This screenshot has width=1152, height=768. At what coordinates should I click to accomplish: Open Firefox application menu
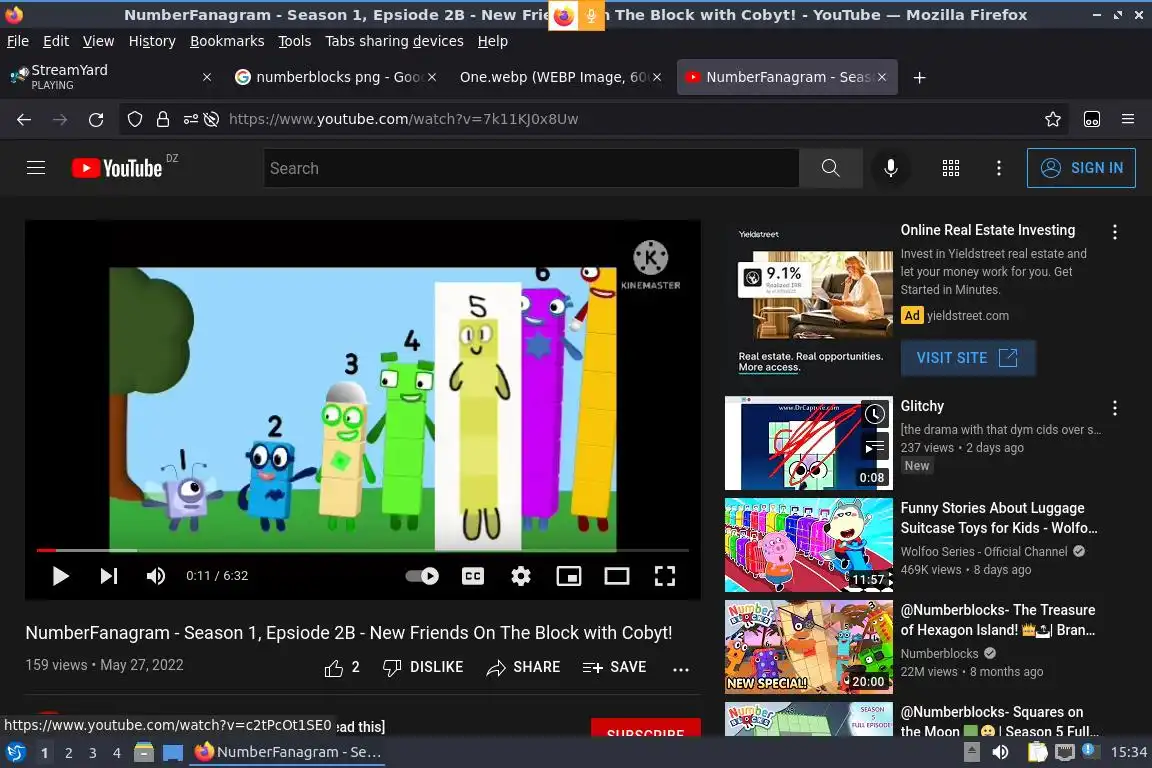tap(1128, 119)
